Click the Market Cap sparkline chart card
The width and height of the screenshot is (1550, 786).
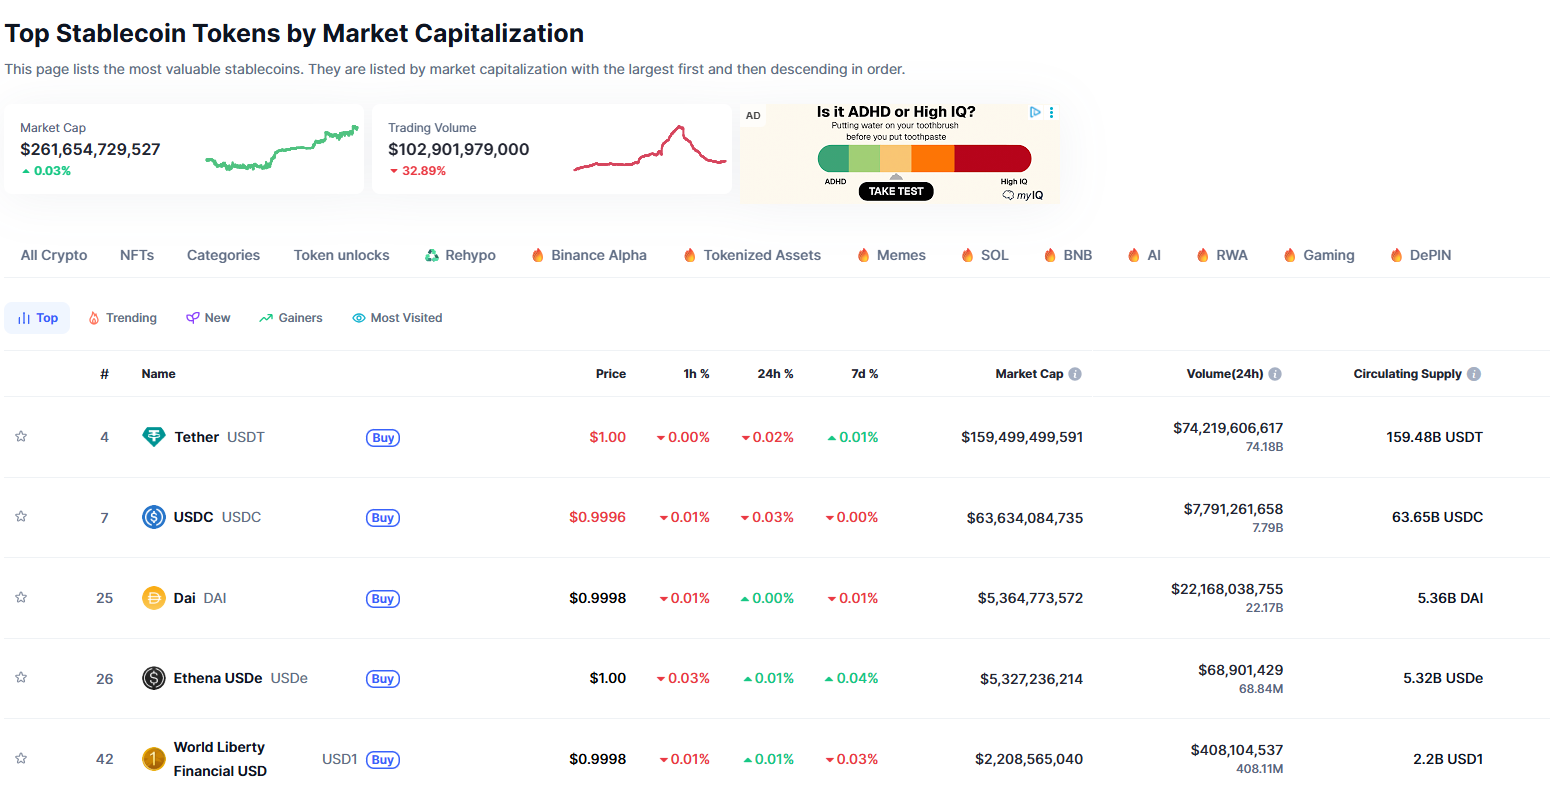pos(184,149)
